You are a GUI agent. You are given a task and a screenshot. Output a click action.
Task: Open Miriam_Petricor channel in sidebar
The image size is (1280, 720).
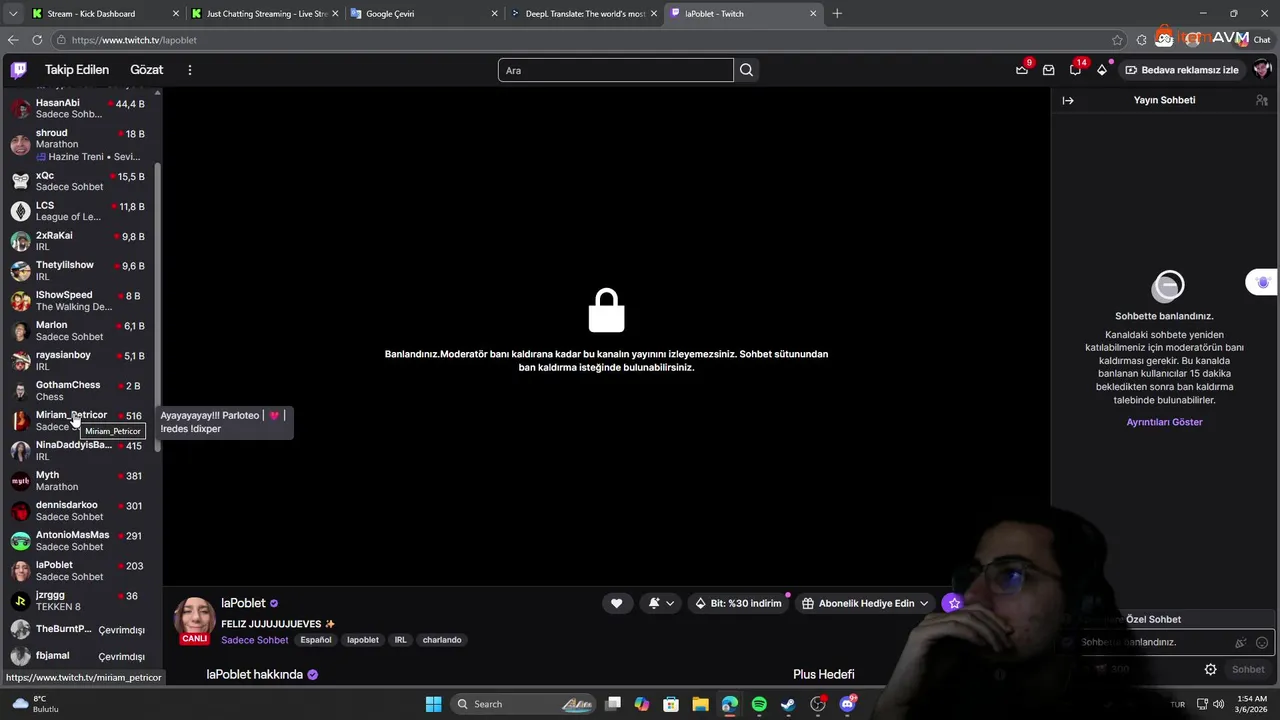click(x=80, y=421)
